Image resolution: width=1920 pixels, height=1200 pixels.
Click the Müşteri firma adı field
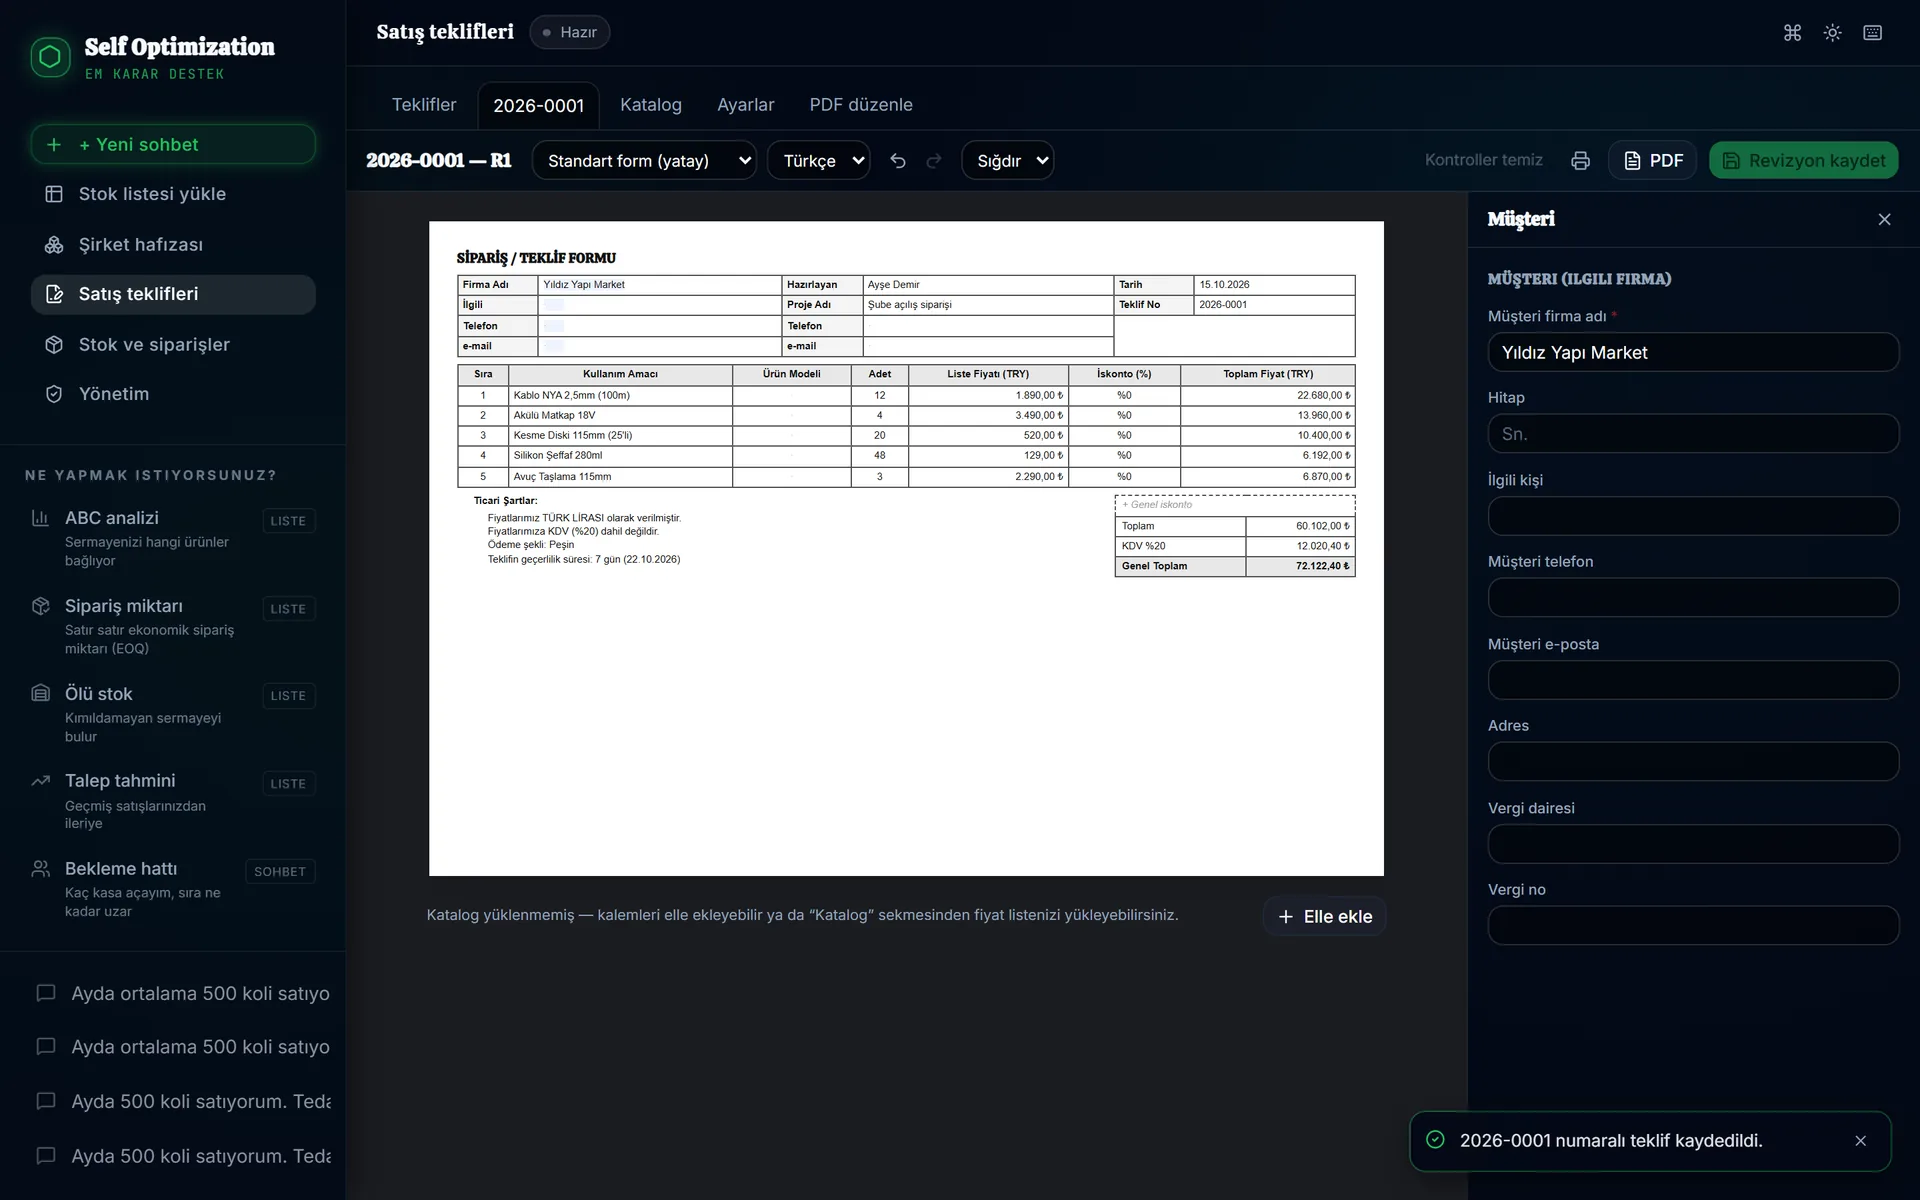click(1693, 353)
